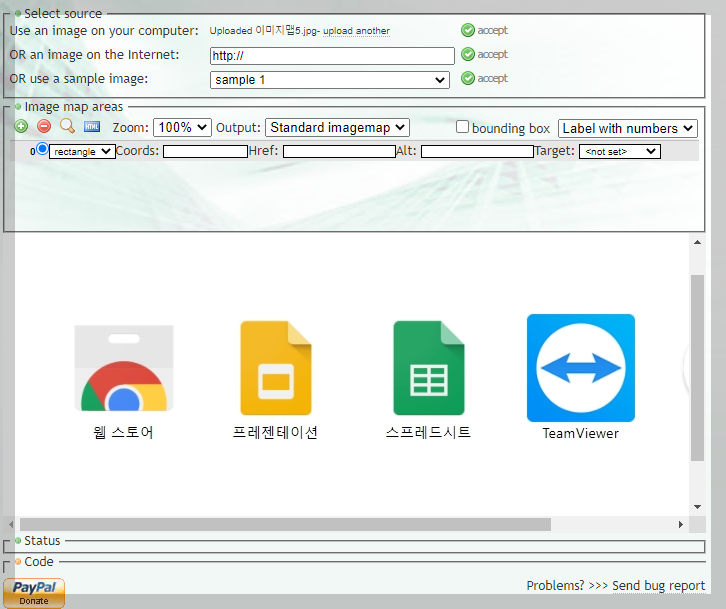726x609 pixels.
Task: Click the text 'Uploaded 이미지맵5.jpg'
Action: (x=263, y=31)
